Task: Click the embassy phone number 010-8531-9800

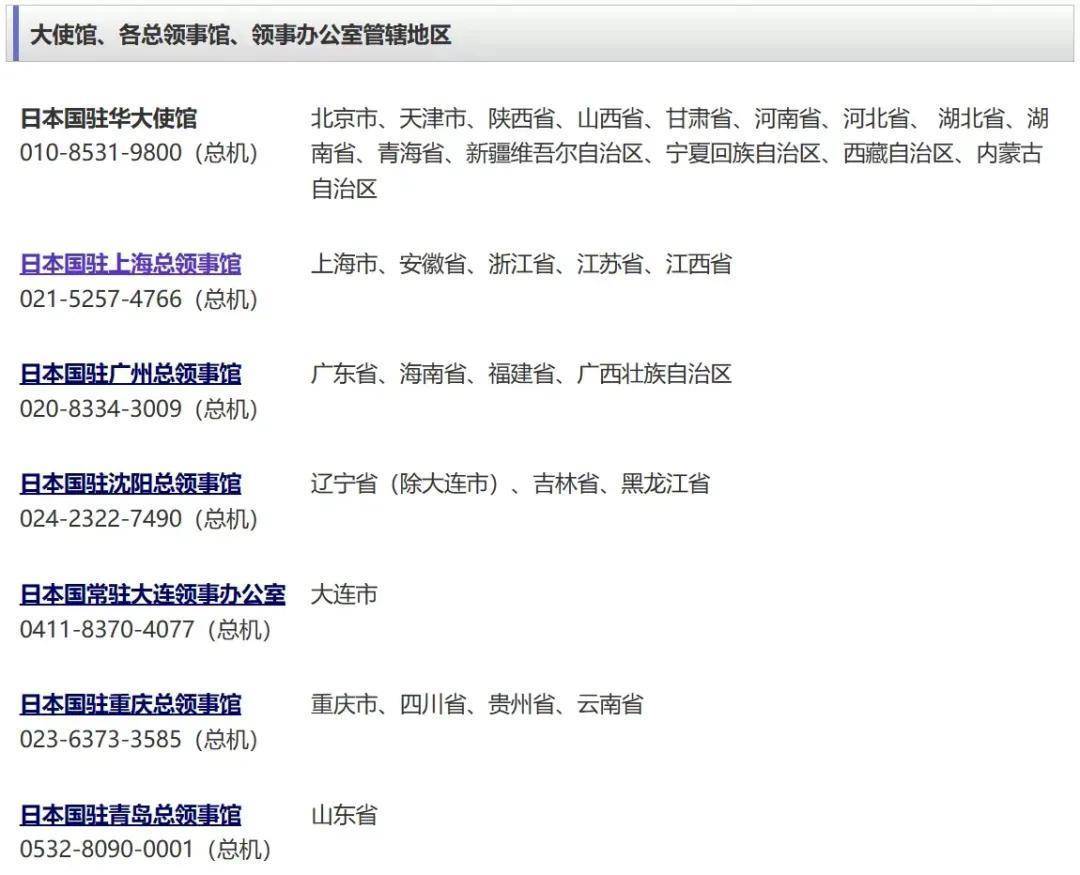Action: click(101, 153)
